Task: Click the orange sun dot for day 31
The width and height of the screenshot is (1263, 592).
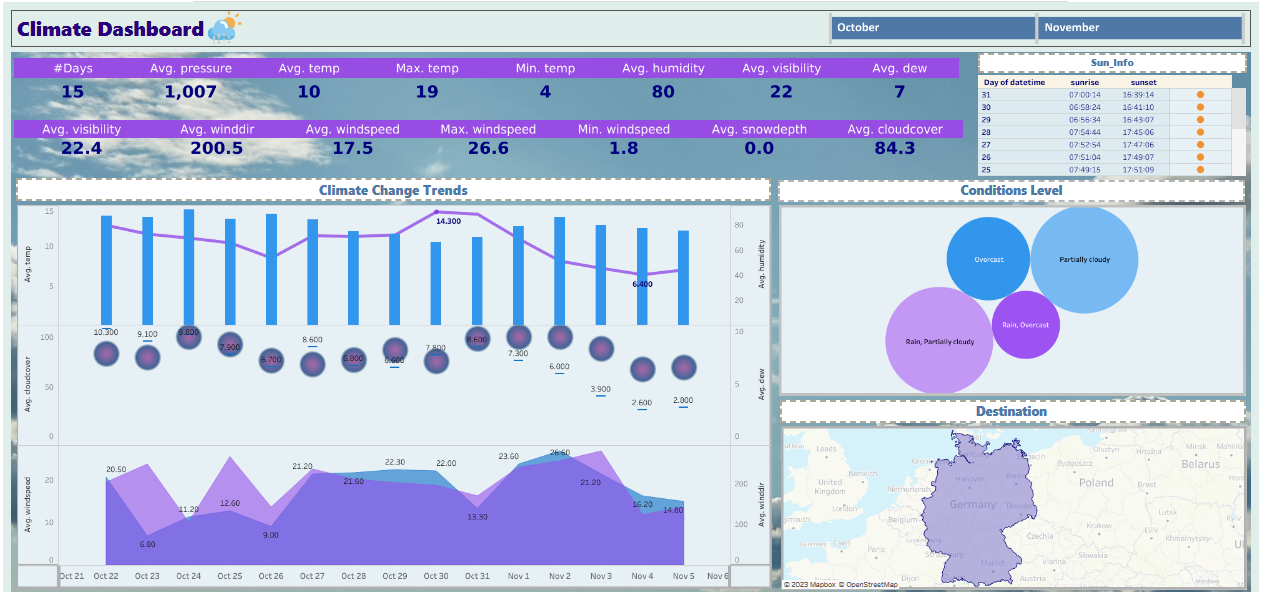Action: pyautogui.click(x=1200, y=95)
